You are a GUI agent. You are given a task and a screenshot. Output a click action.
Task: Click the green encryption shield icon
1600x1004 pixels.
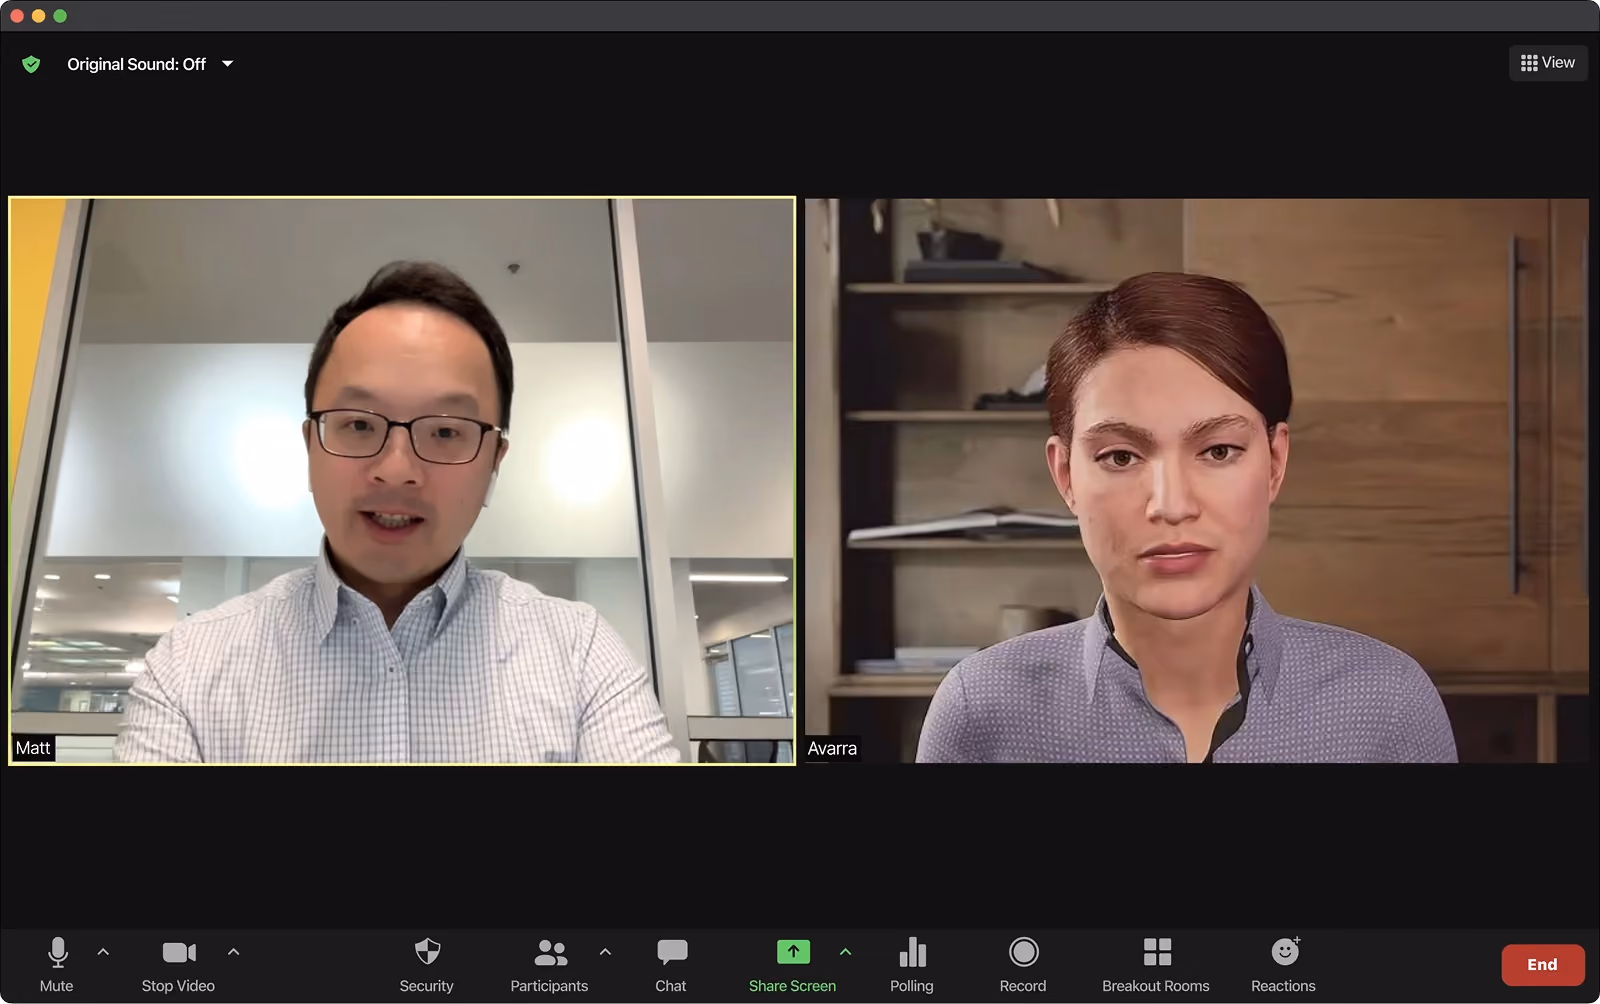point(31,64)
